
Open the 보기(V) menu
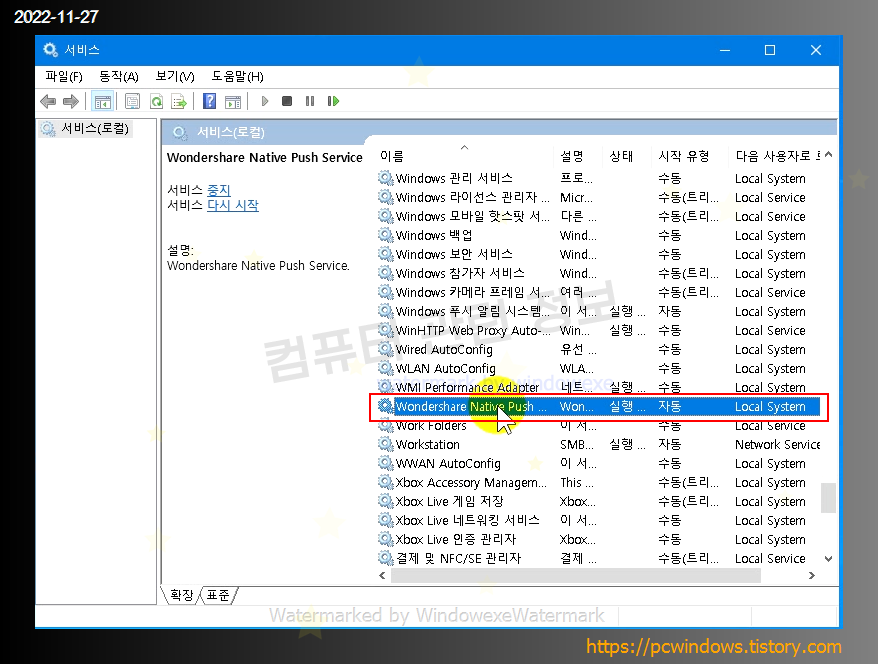(x=175, y=76)
